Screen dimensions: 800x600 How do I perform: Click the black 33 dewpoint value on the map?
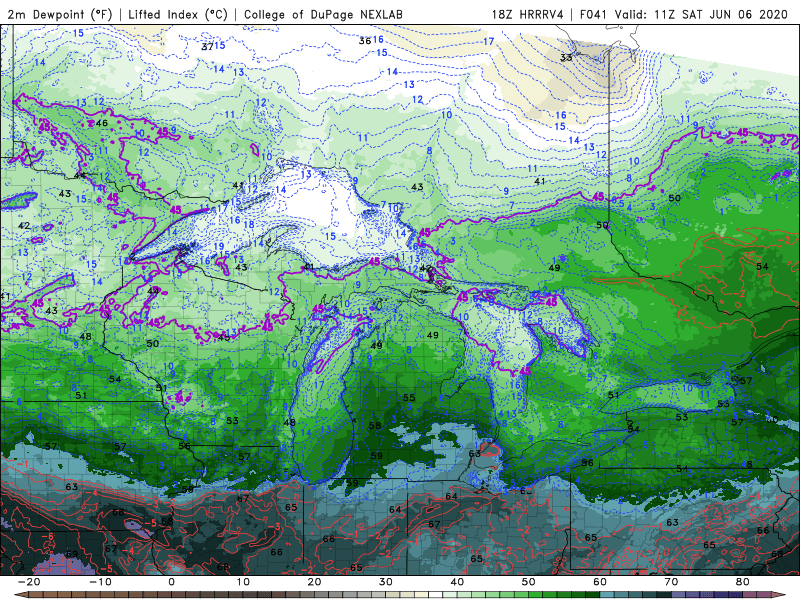tap(566, 58)
